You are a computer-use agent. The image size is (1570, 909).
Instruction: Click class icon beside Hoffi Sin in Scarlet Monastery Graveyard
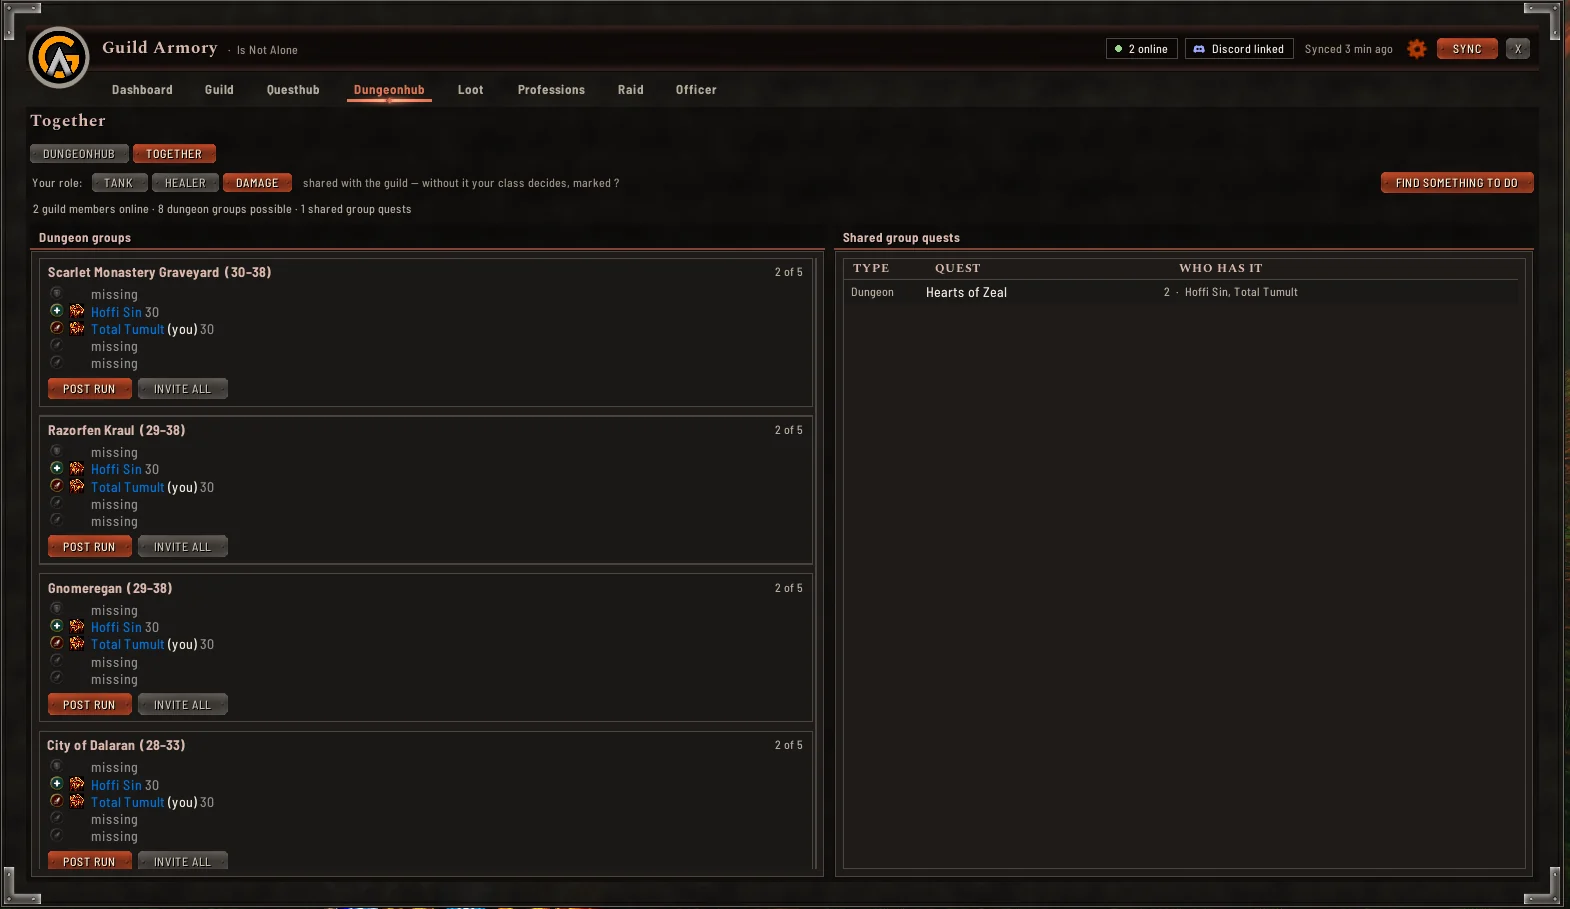[77, 311]
